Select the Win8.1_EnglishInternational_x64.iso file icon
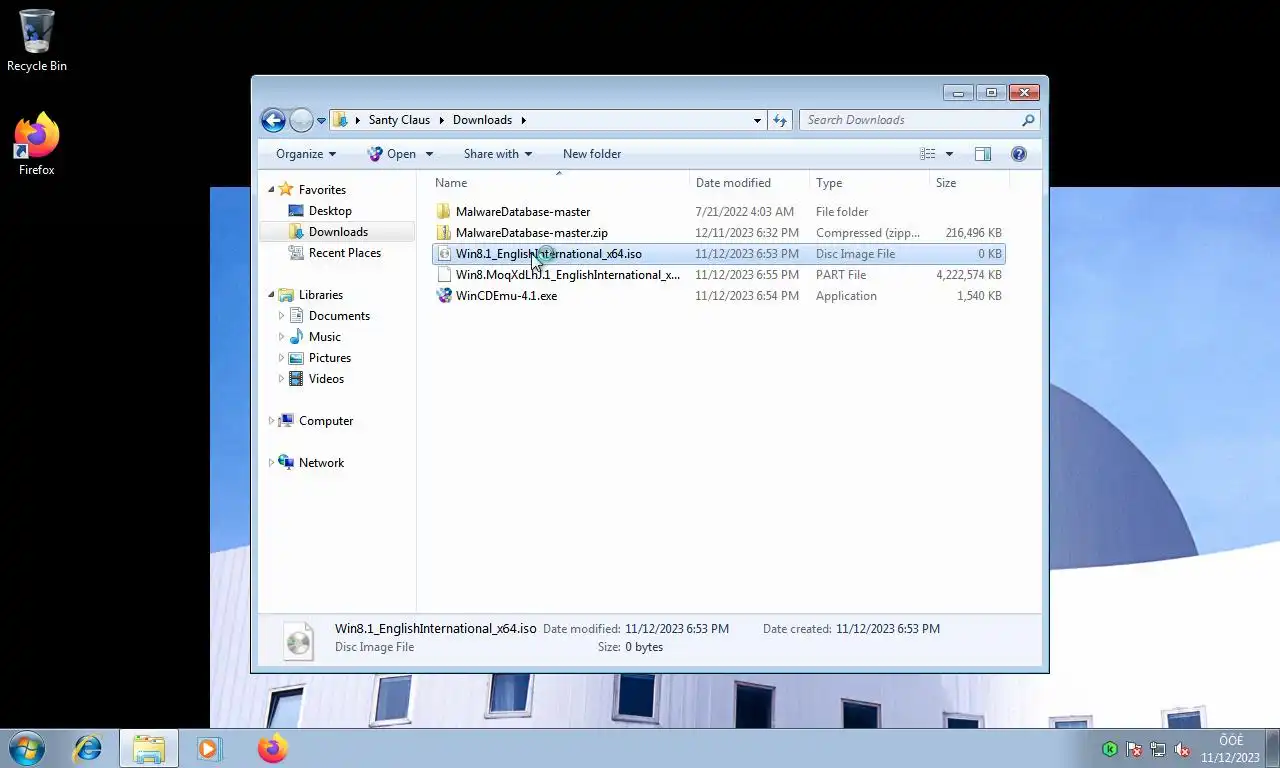 click(444, 254)
